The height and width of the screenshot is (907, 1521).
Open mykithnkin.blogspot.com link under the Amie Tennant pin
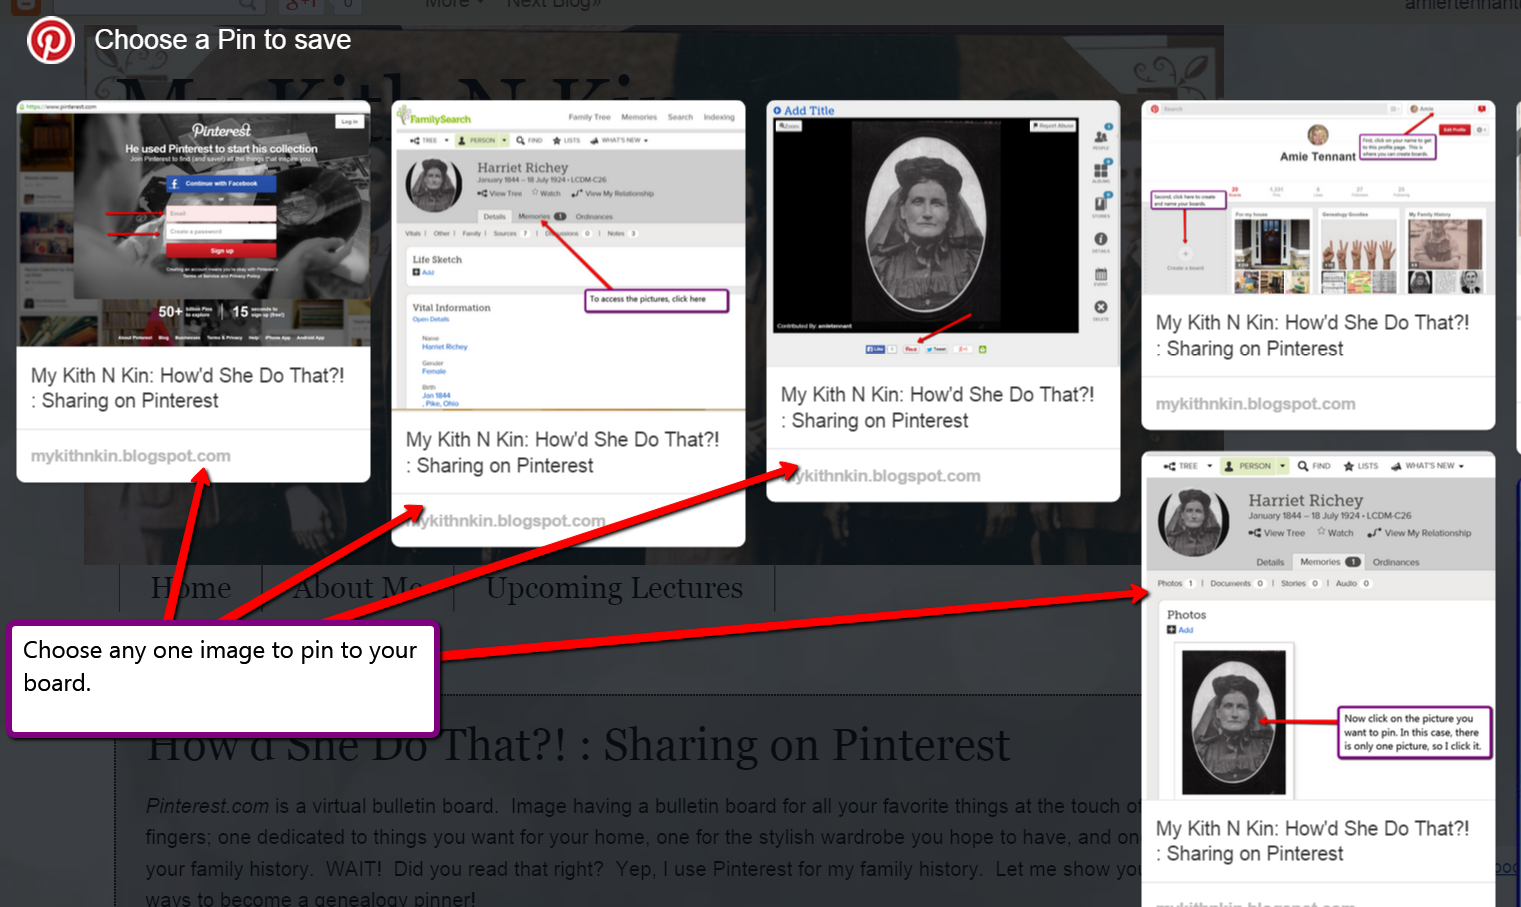(x=1256, y=404)
